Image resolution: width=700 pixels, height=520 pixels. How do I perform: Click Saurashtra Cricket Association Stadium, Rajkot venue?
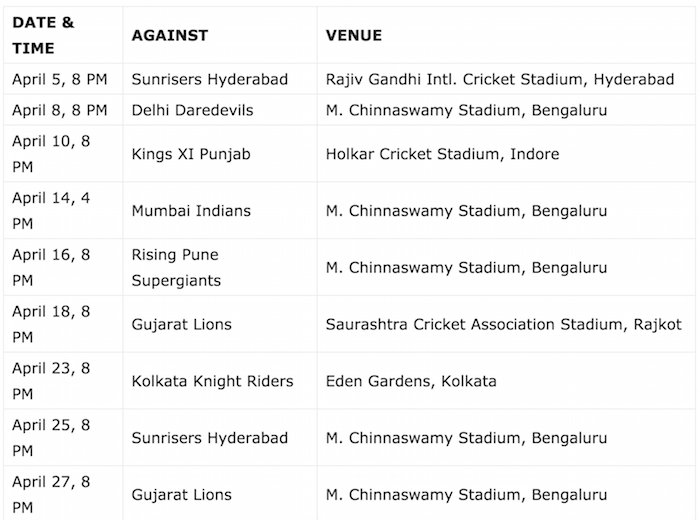504,324
